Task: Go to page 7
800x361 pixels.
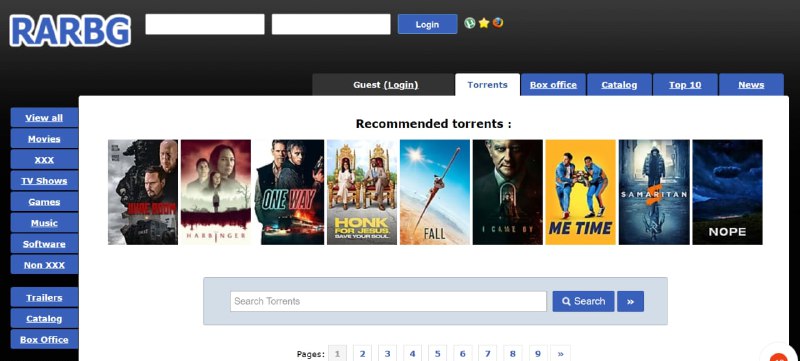Action: [x=487, y=353]
